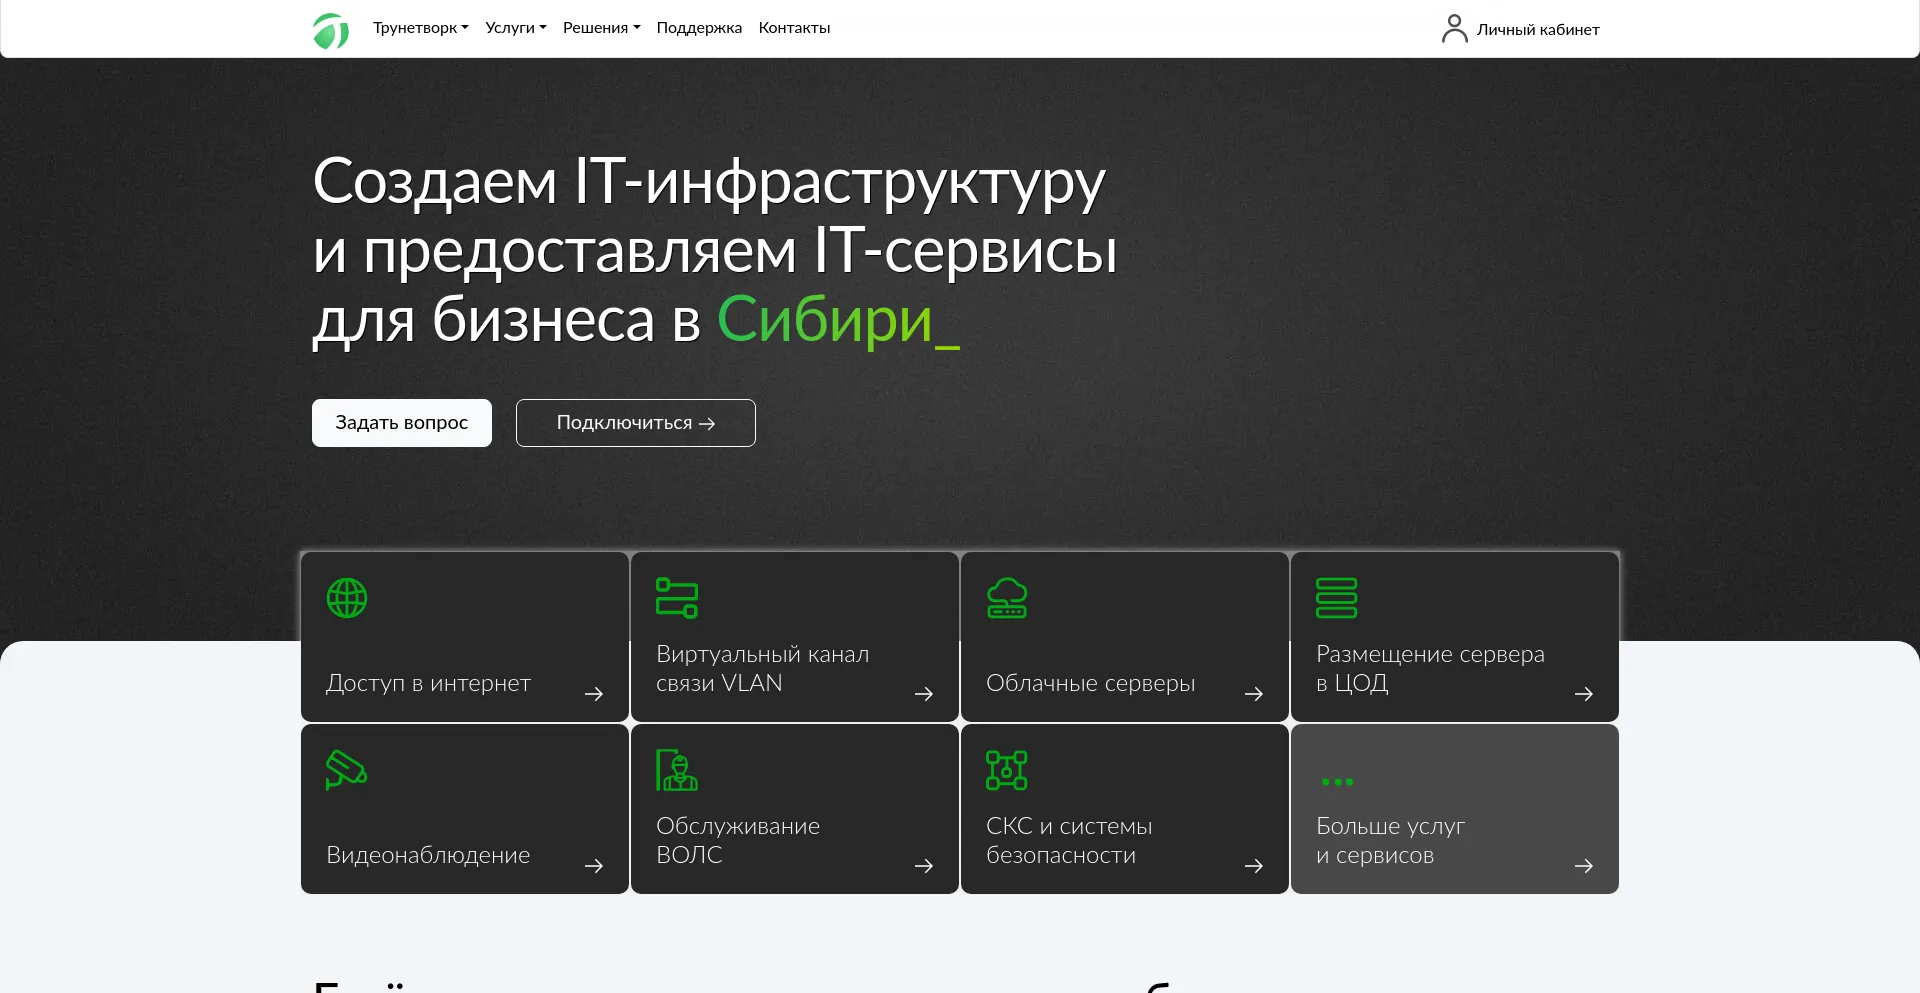The image size is (1920, 993).
Task: Click the globe internet access icon
Action: [347, 598]
